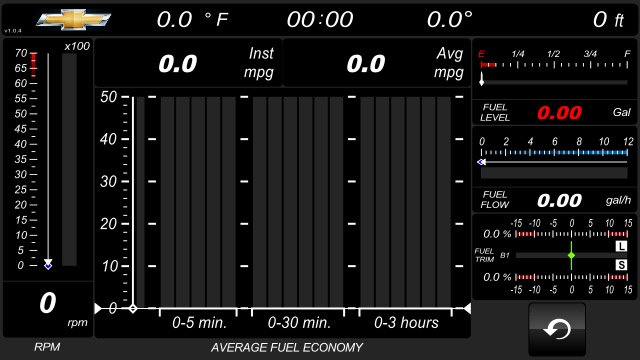The width and height of the screenshot is (640, 360).
Task: Select the 0-30 min. chart section label
Action: 299,323
